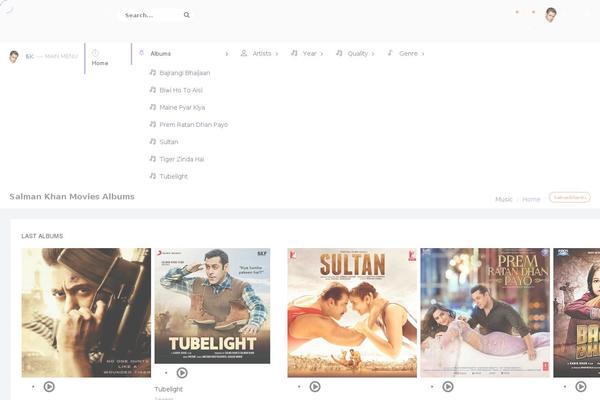The height and width of the screenshot is (400, 600).
Task: Open the Year menu
Action: 310,54
